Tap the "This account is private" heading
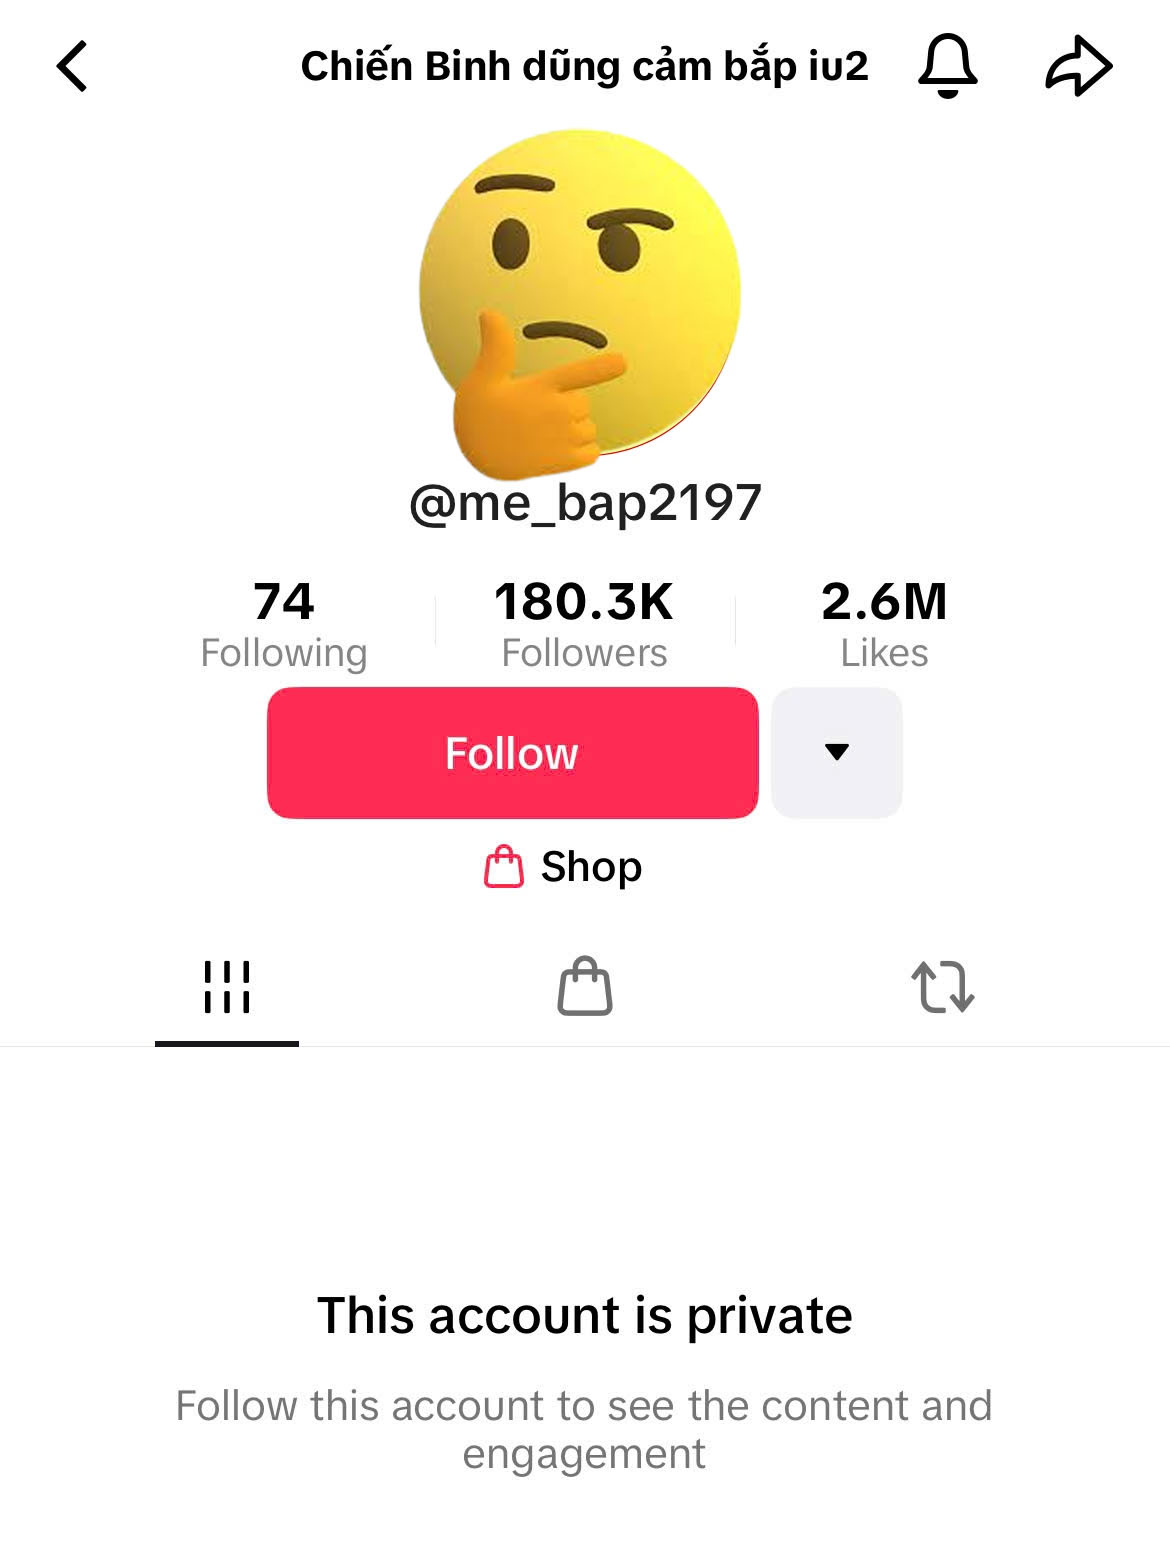This screenshot has height=1560, width=1170. [x=585, y=1315]
